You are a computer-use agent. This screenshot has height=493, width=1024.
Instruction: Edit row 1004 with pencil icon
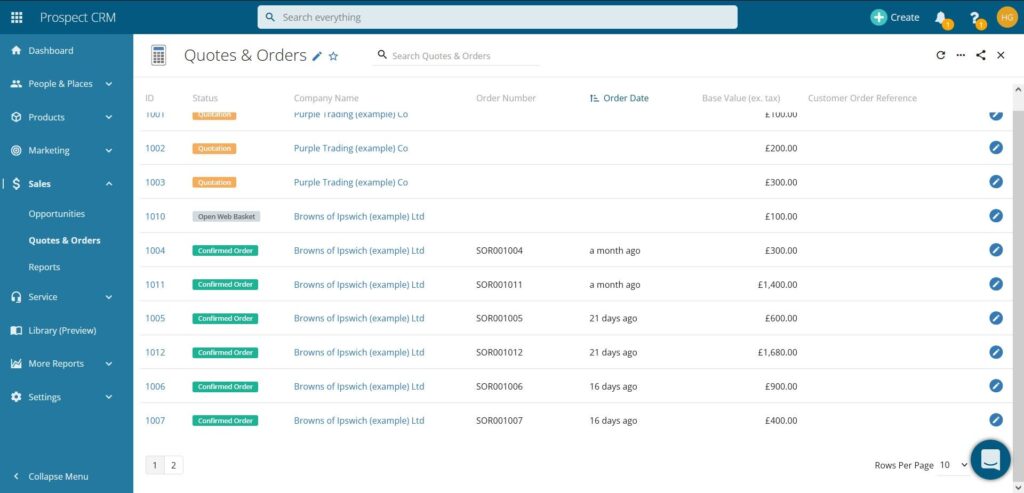pos(995,249)
